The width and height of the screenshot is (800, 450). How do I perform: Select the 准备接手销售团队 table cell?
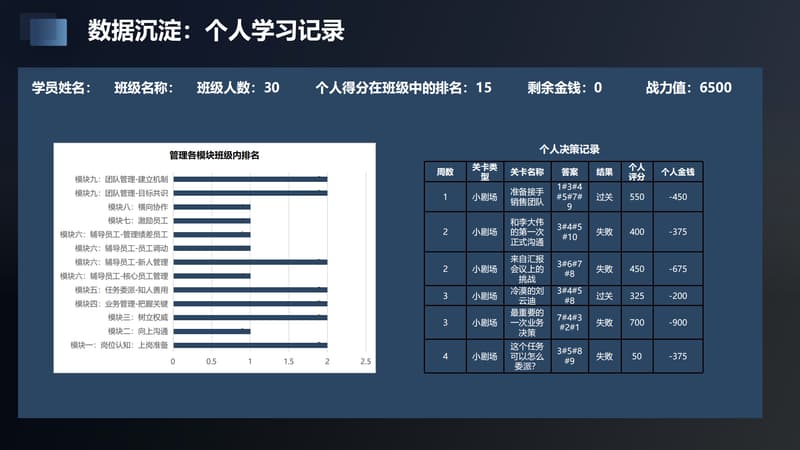pyautogui.click(x=527, y=197)
